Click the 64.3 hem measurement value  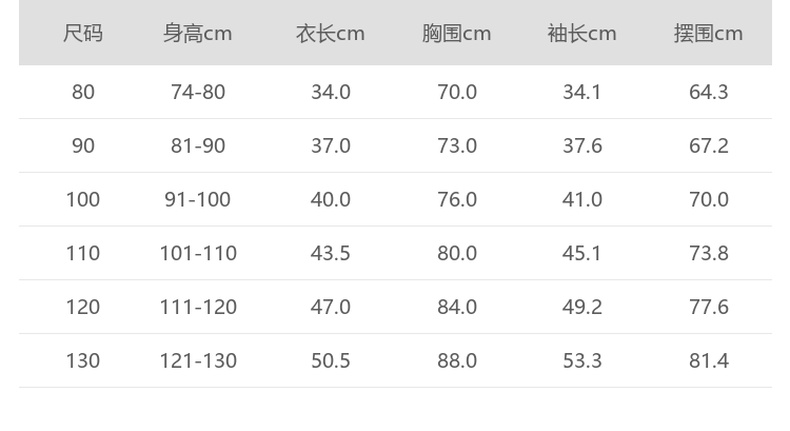[708, 92]
